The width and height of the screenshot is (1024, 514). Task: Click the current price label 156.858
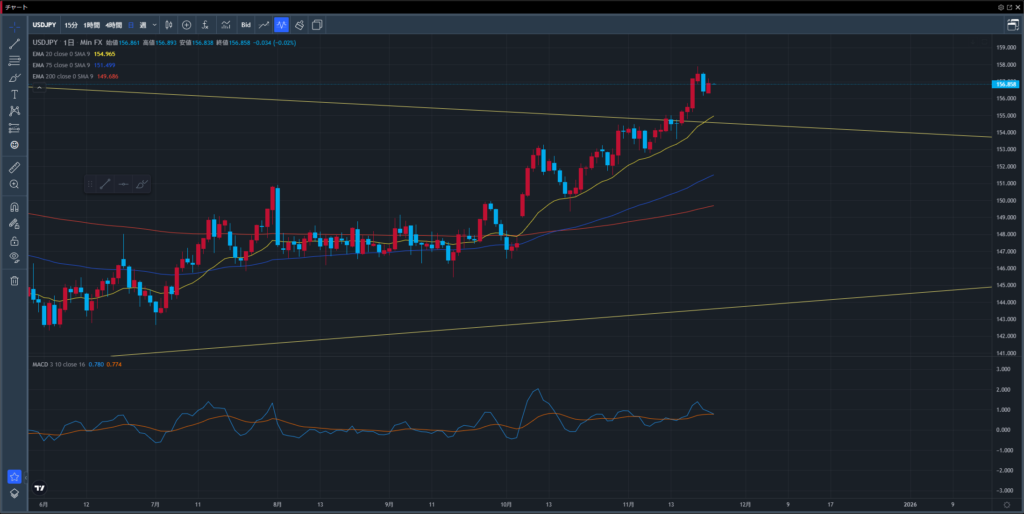(x=1005, y=84)
